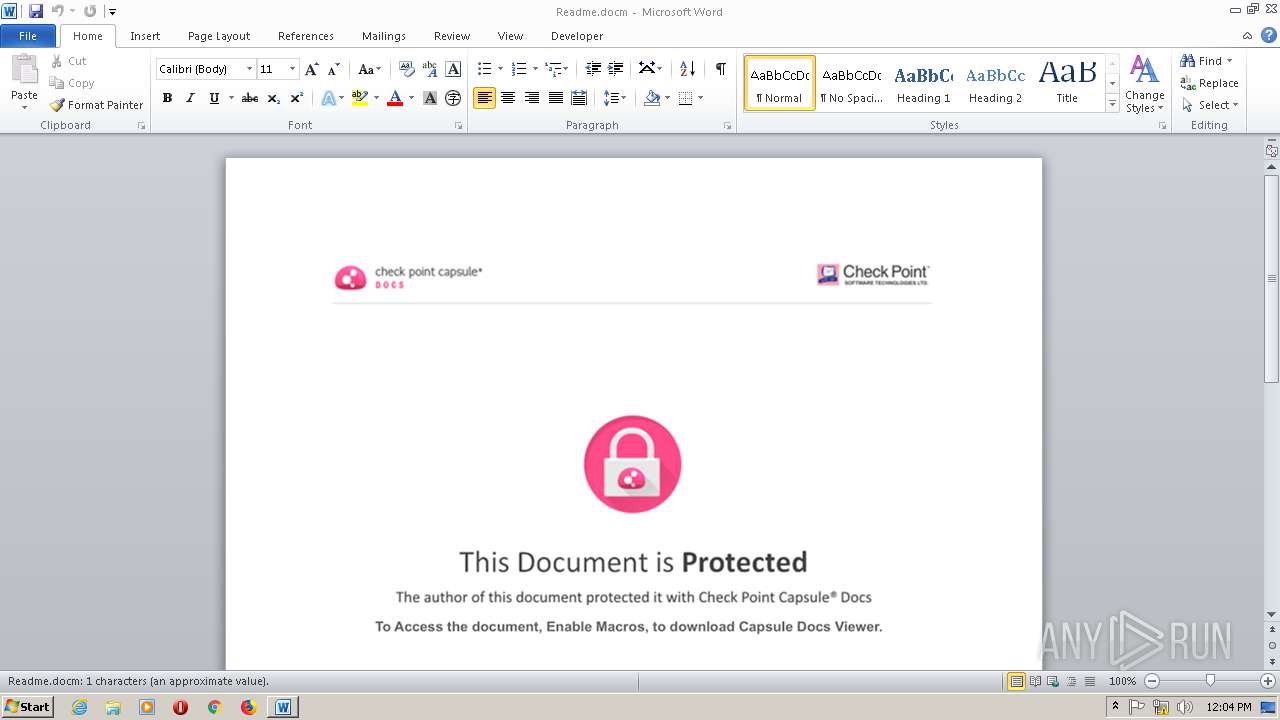Click the Enclose Characters icon
This screenshot has height=720, width=1280.
[x=453, y=98]
